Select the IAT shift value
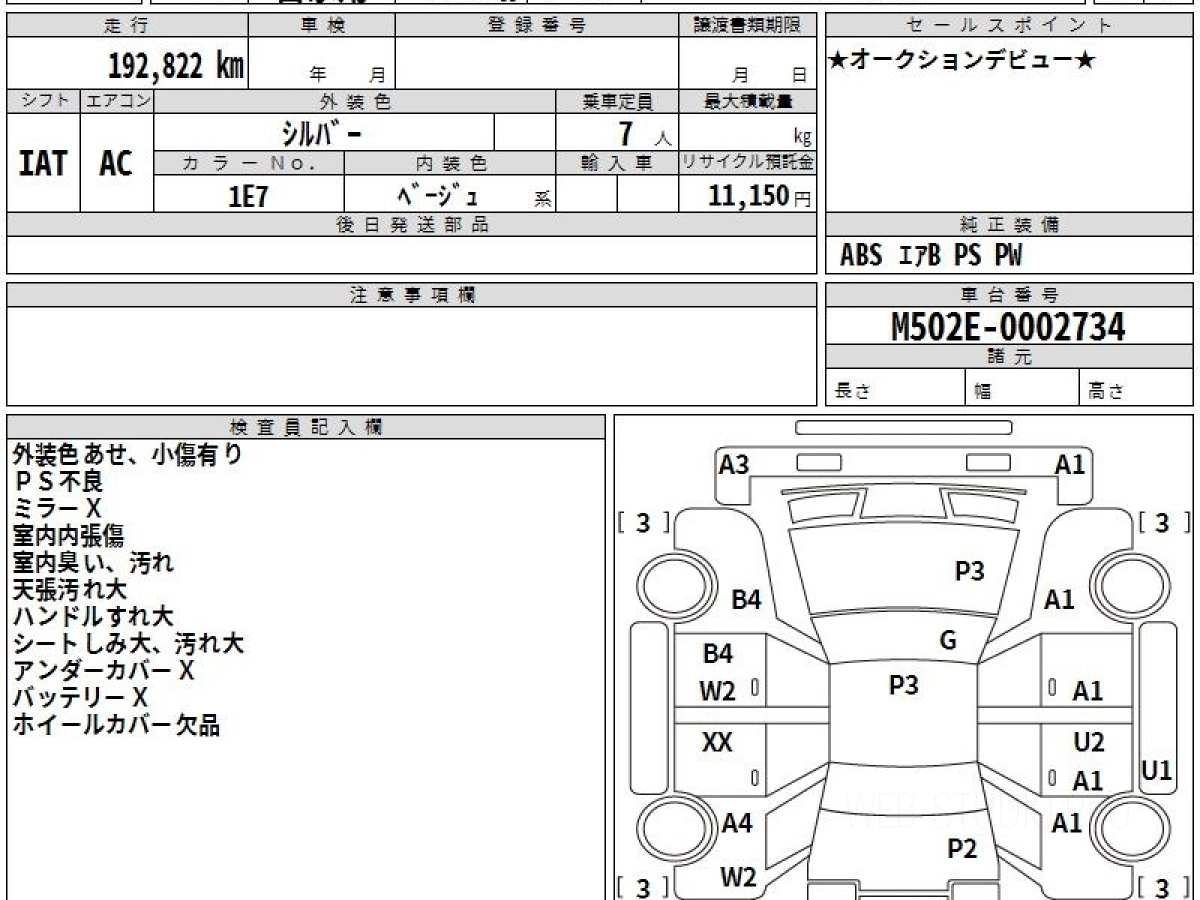This screenshot has height=900, width=1200. (x=43, y=163)
